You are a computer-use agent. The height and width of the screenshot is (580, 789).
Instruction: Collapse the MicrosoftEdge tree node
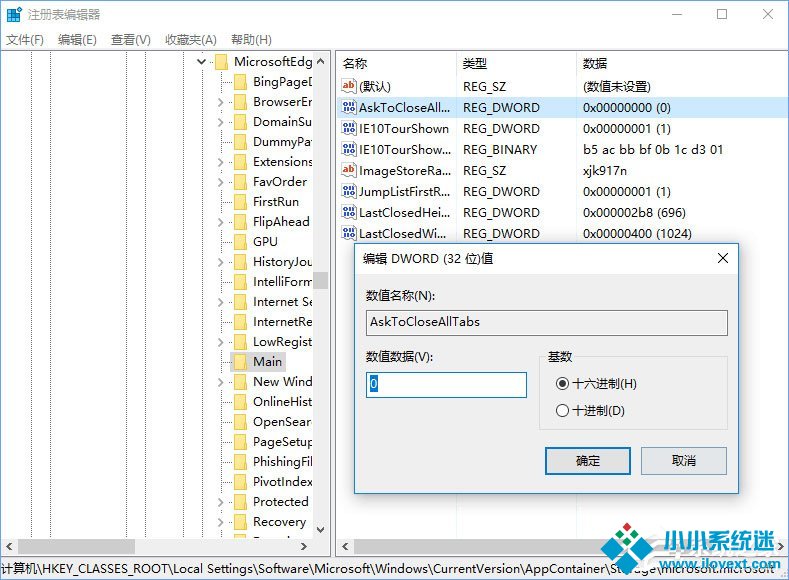[x=201, y=62]
